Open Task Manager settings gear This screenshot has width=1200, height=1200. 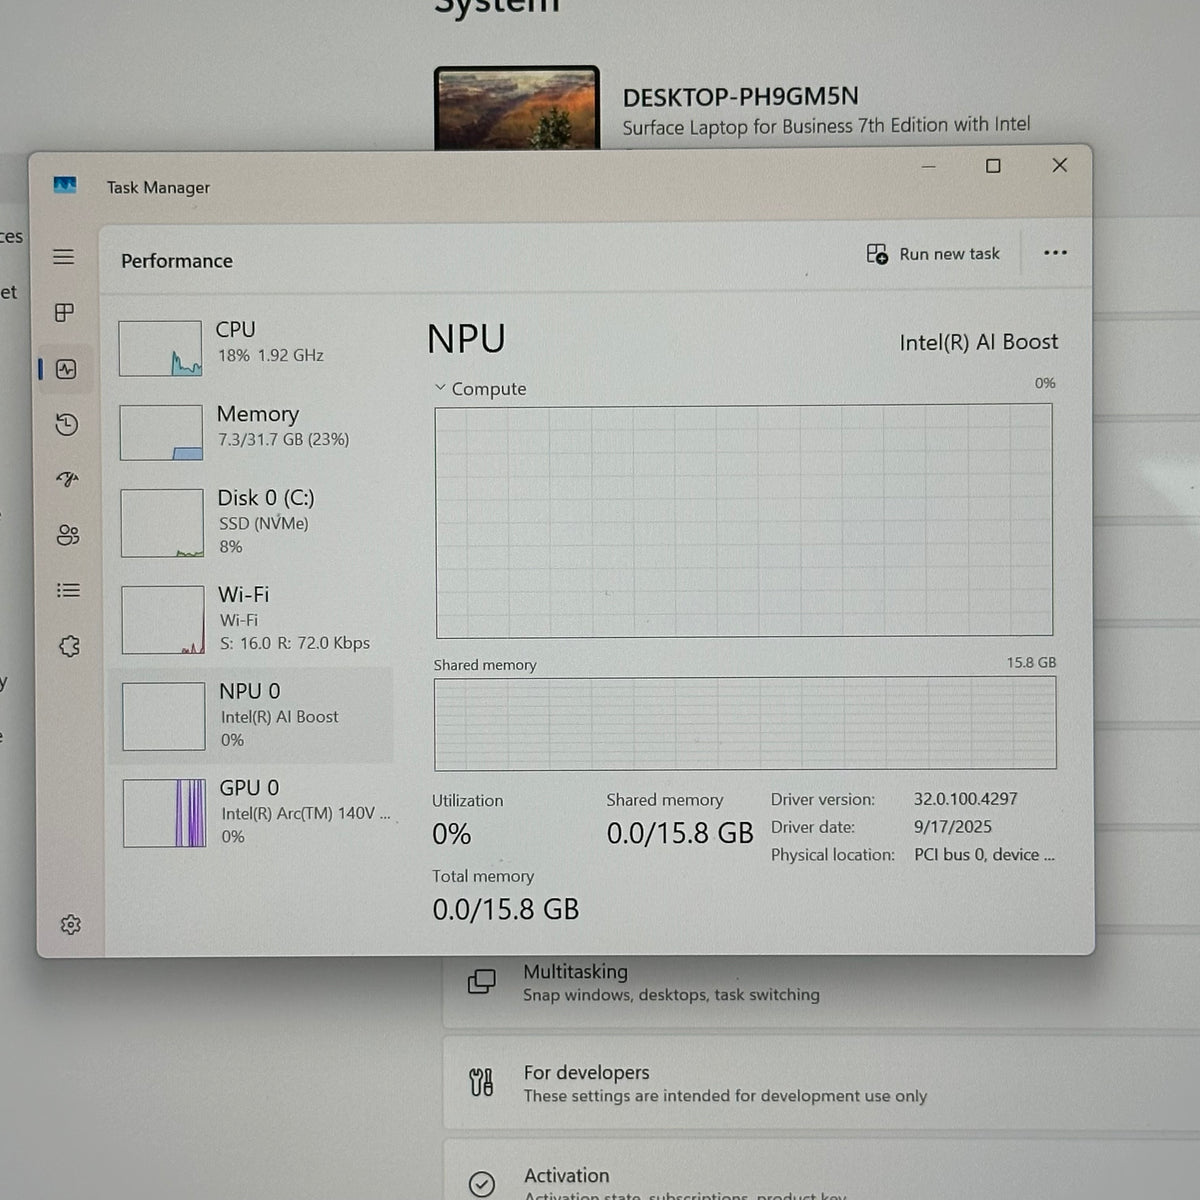point(70,925)
